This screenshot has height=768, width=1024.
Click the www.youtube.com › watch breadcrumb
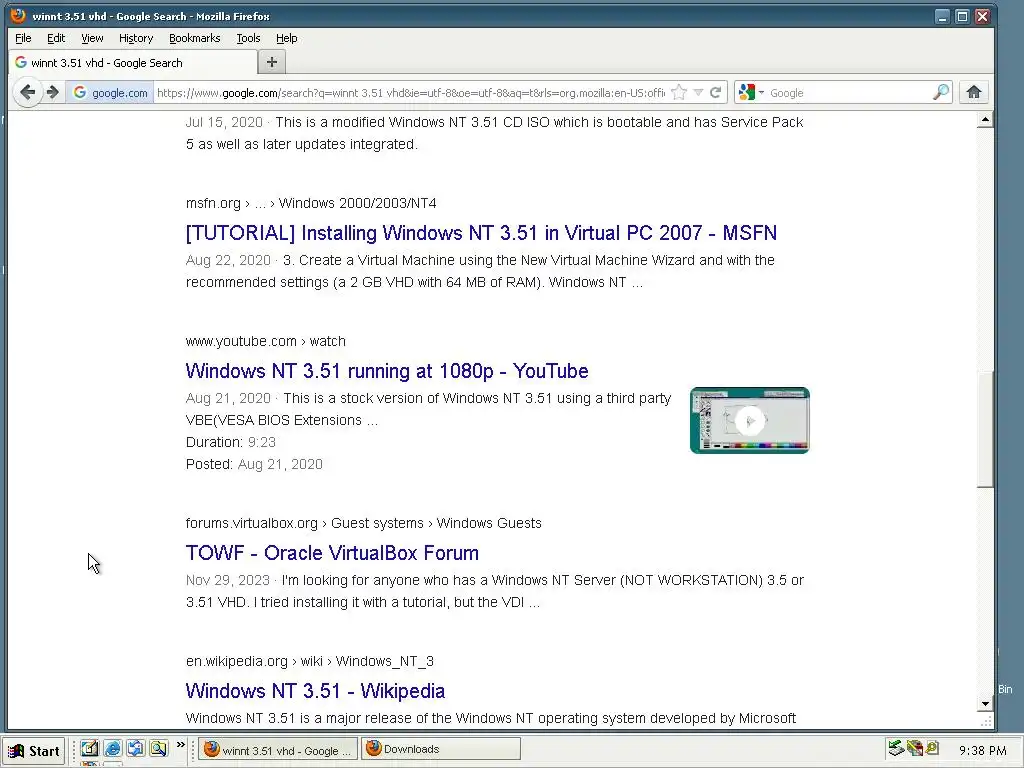point(266,341)
